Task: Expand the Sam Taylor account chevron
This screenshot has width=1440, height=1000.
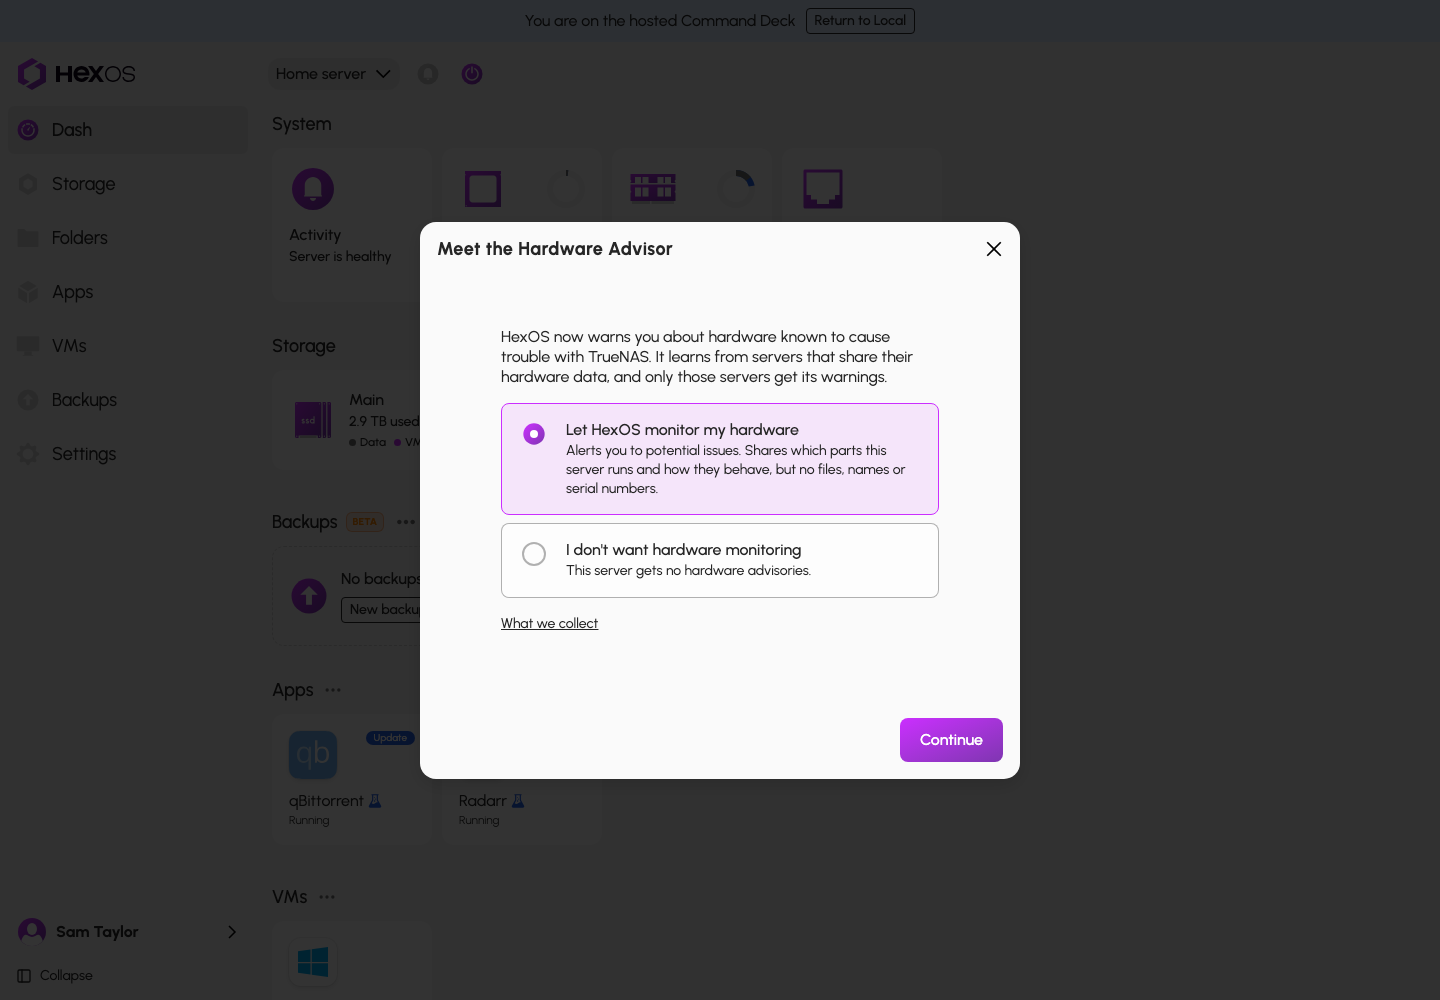Action: pos(232,932)
